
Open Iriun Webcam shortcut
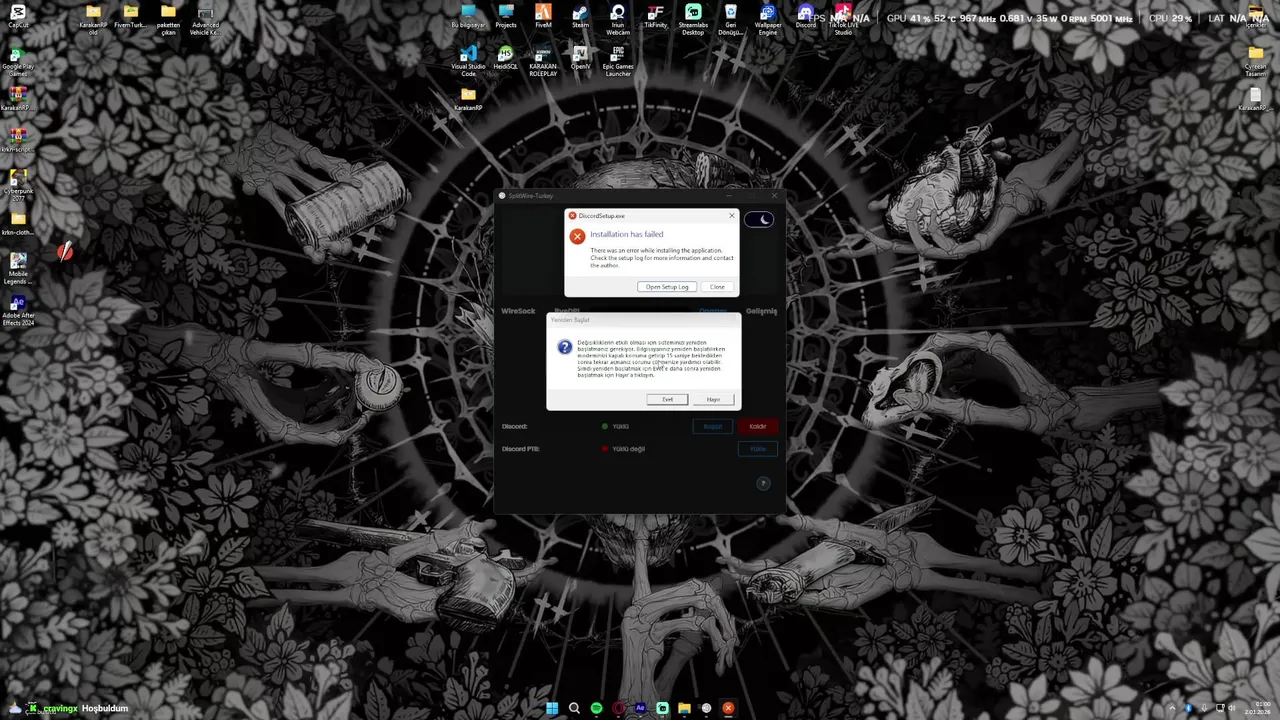click(618, 20)
